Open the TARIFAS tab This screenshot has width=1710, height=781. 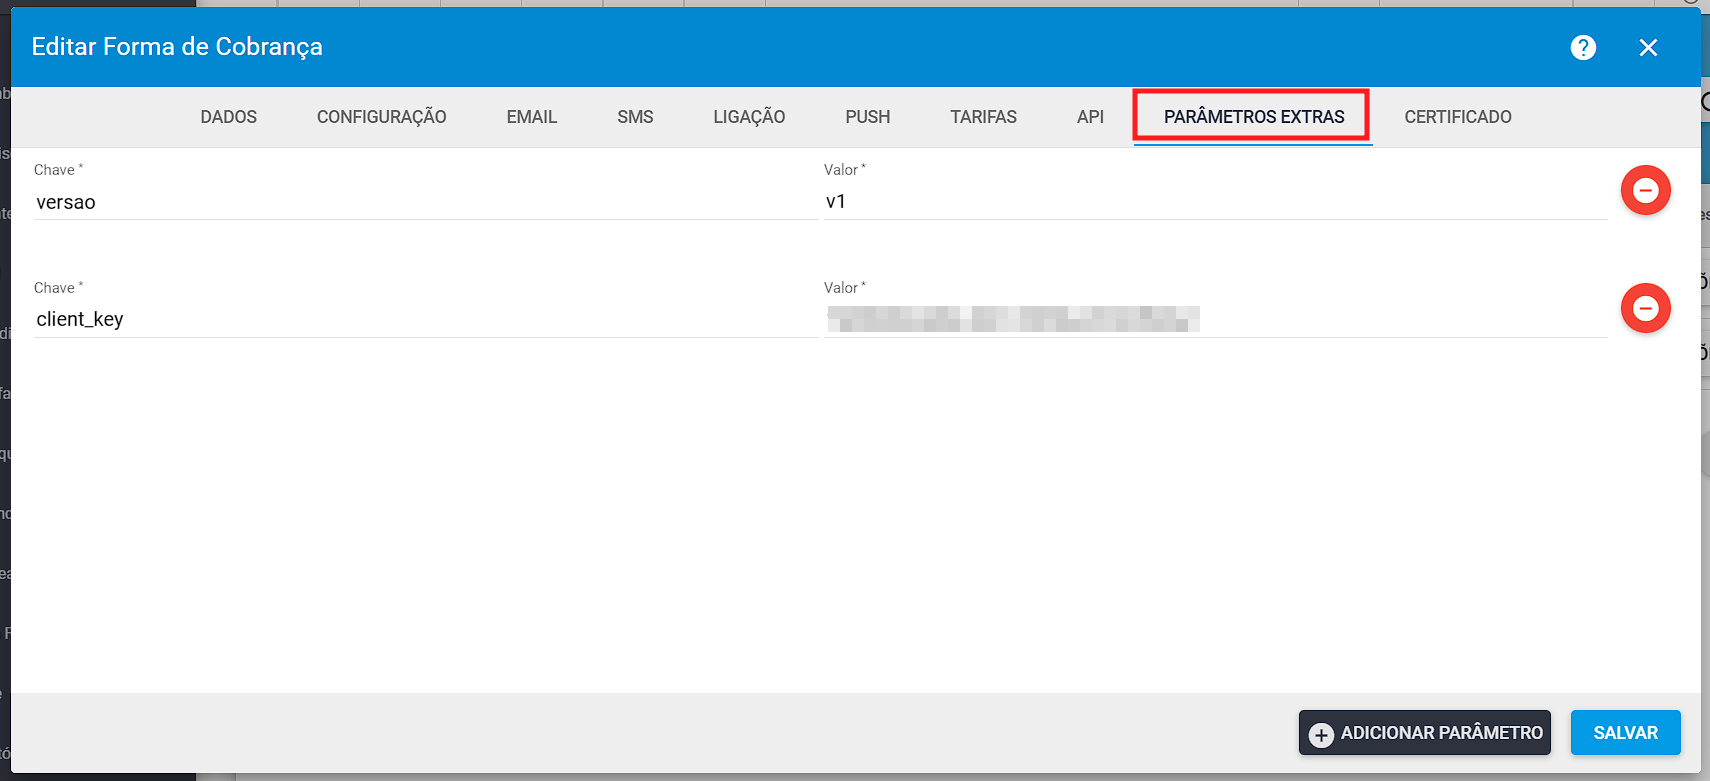(984, 117)
